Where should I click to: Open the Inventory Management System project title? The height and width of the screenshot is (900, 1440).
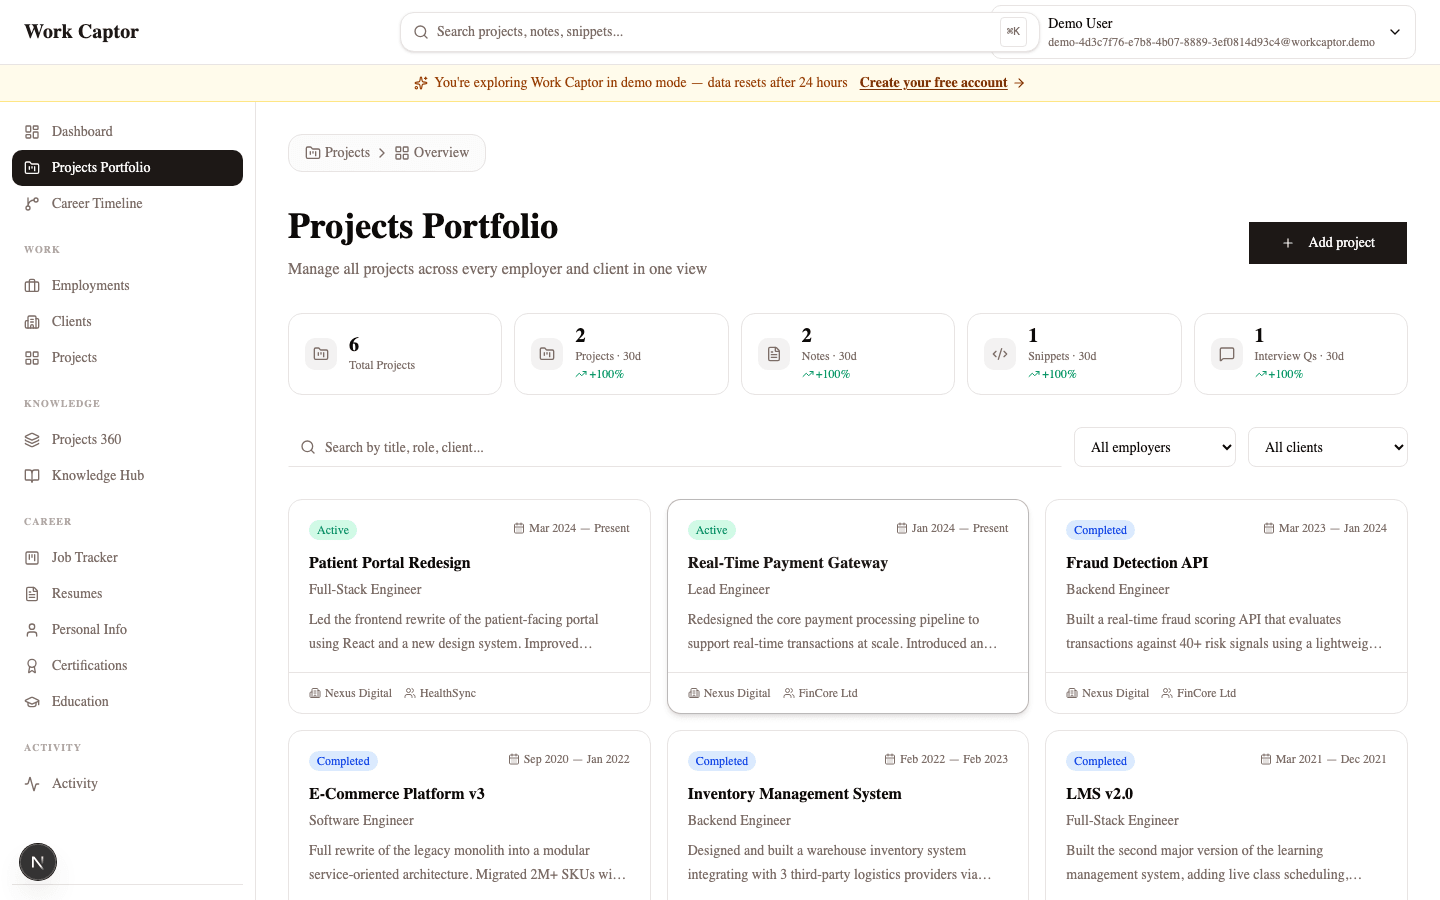click(x=794, y=794)
